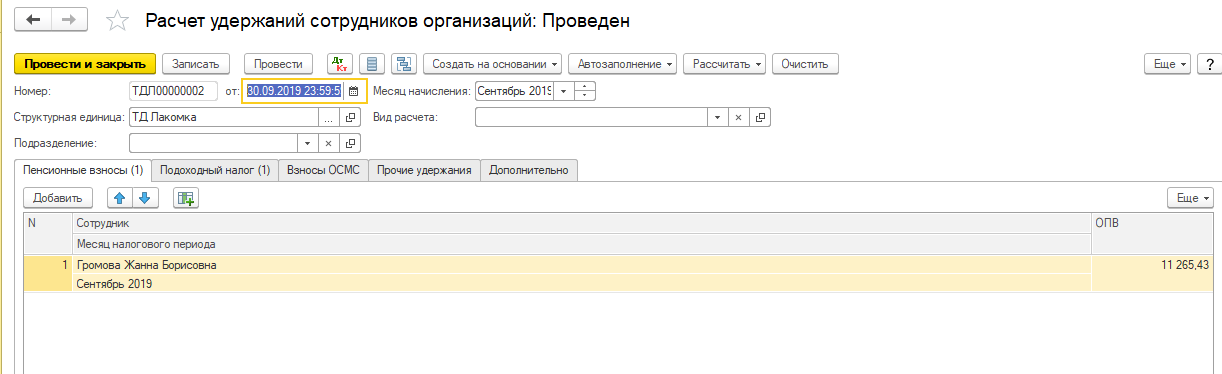The height and width of the screenshot is (374, 1222).
Task: Open the Взносы ОСМС tab
Action: pos(323,170)
